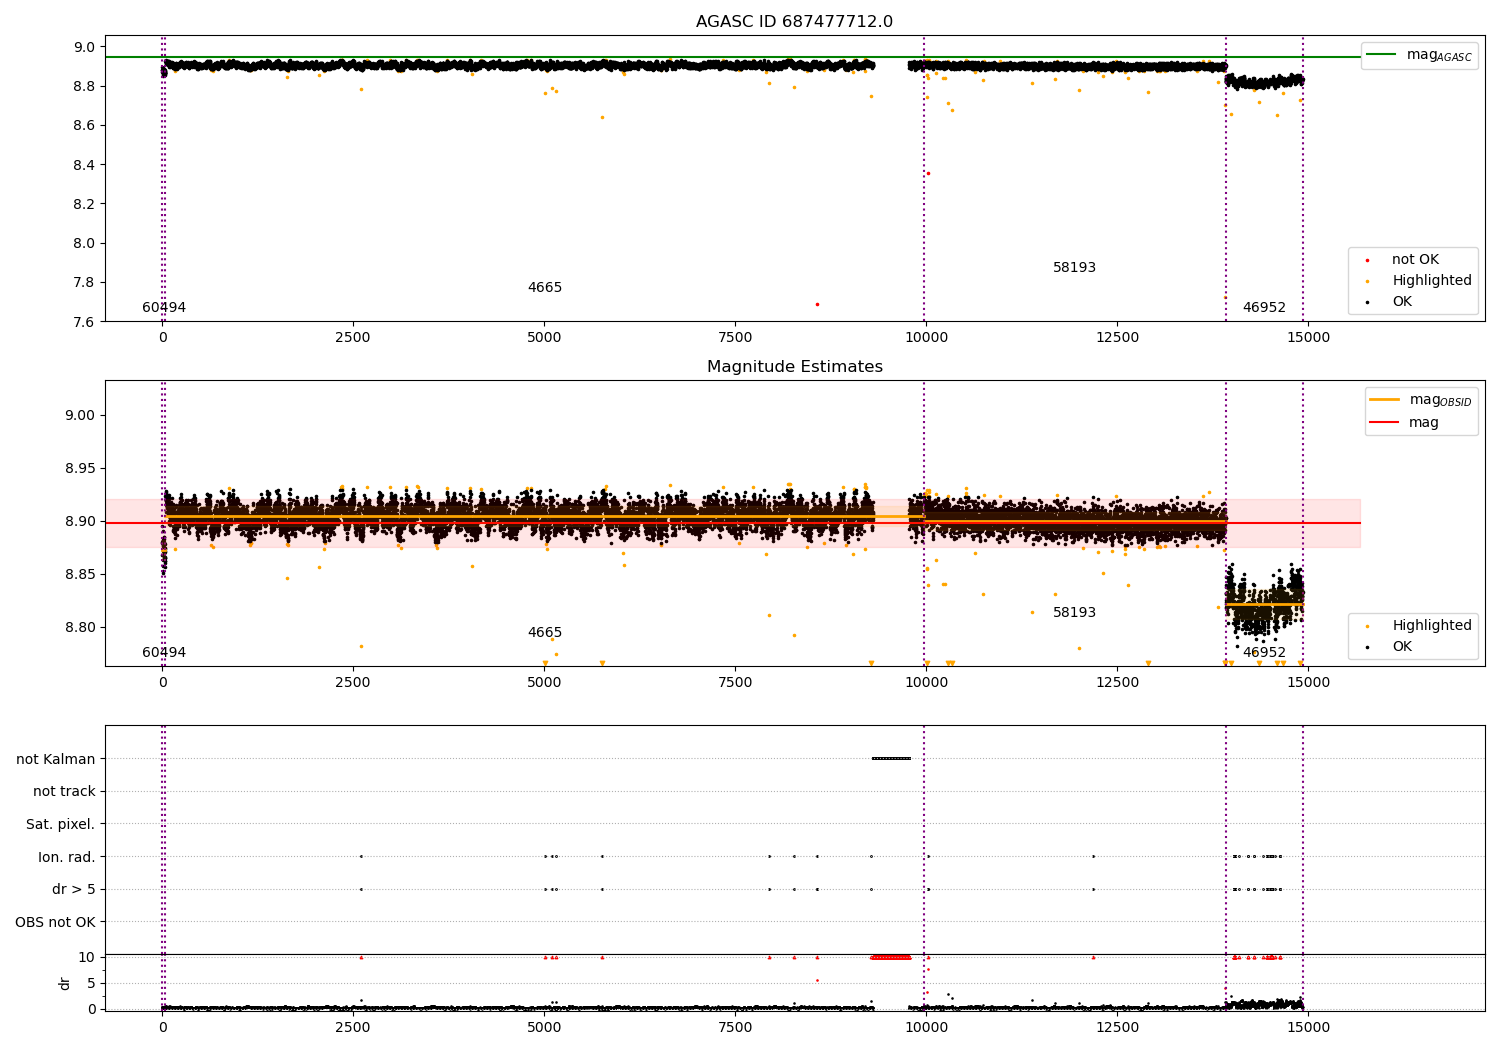Click obsid label 46952 in Magnitude Estimates panel
The image size is (1500, 1050).
coord(1264,653)
